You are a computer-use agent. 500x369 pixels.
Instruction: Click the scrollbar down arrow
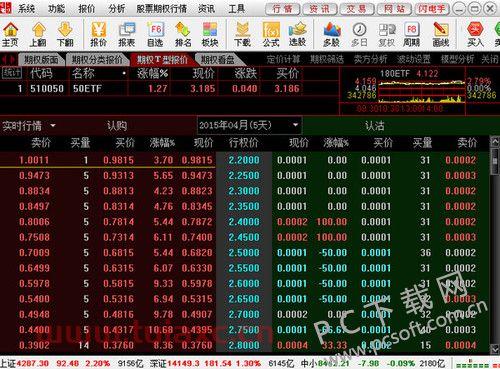click(495, 349)
